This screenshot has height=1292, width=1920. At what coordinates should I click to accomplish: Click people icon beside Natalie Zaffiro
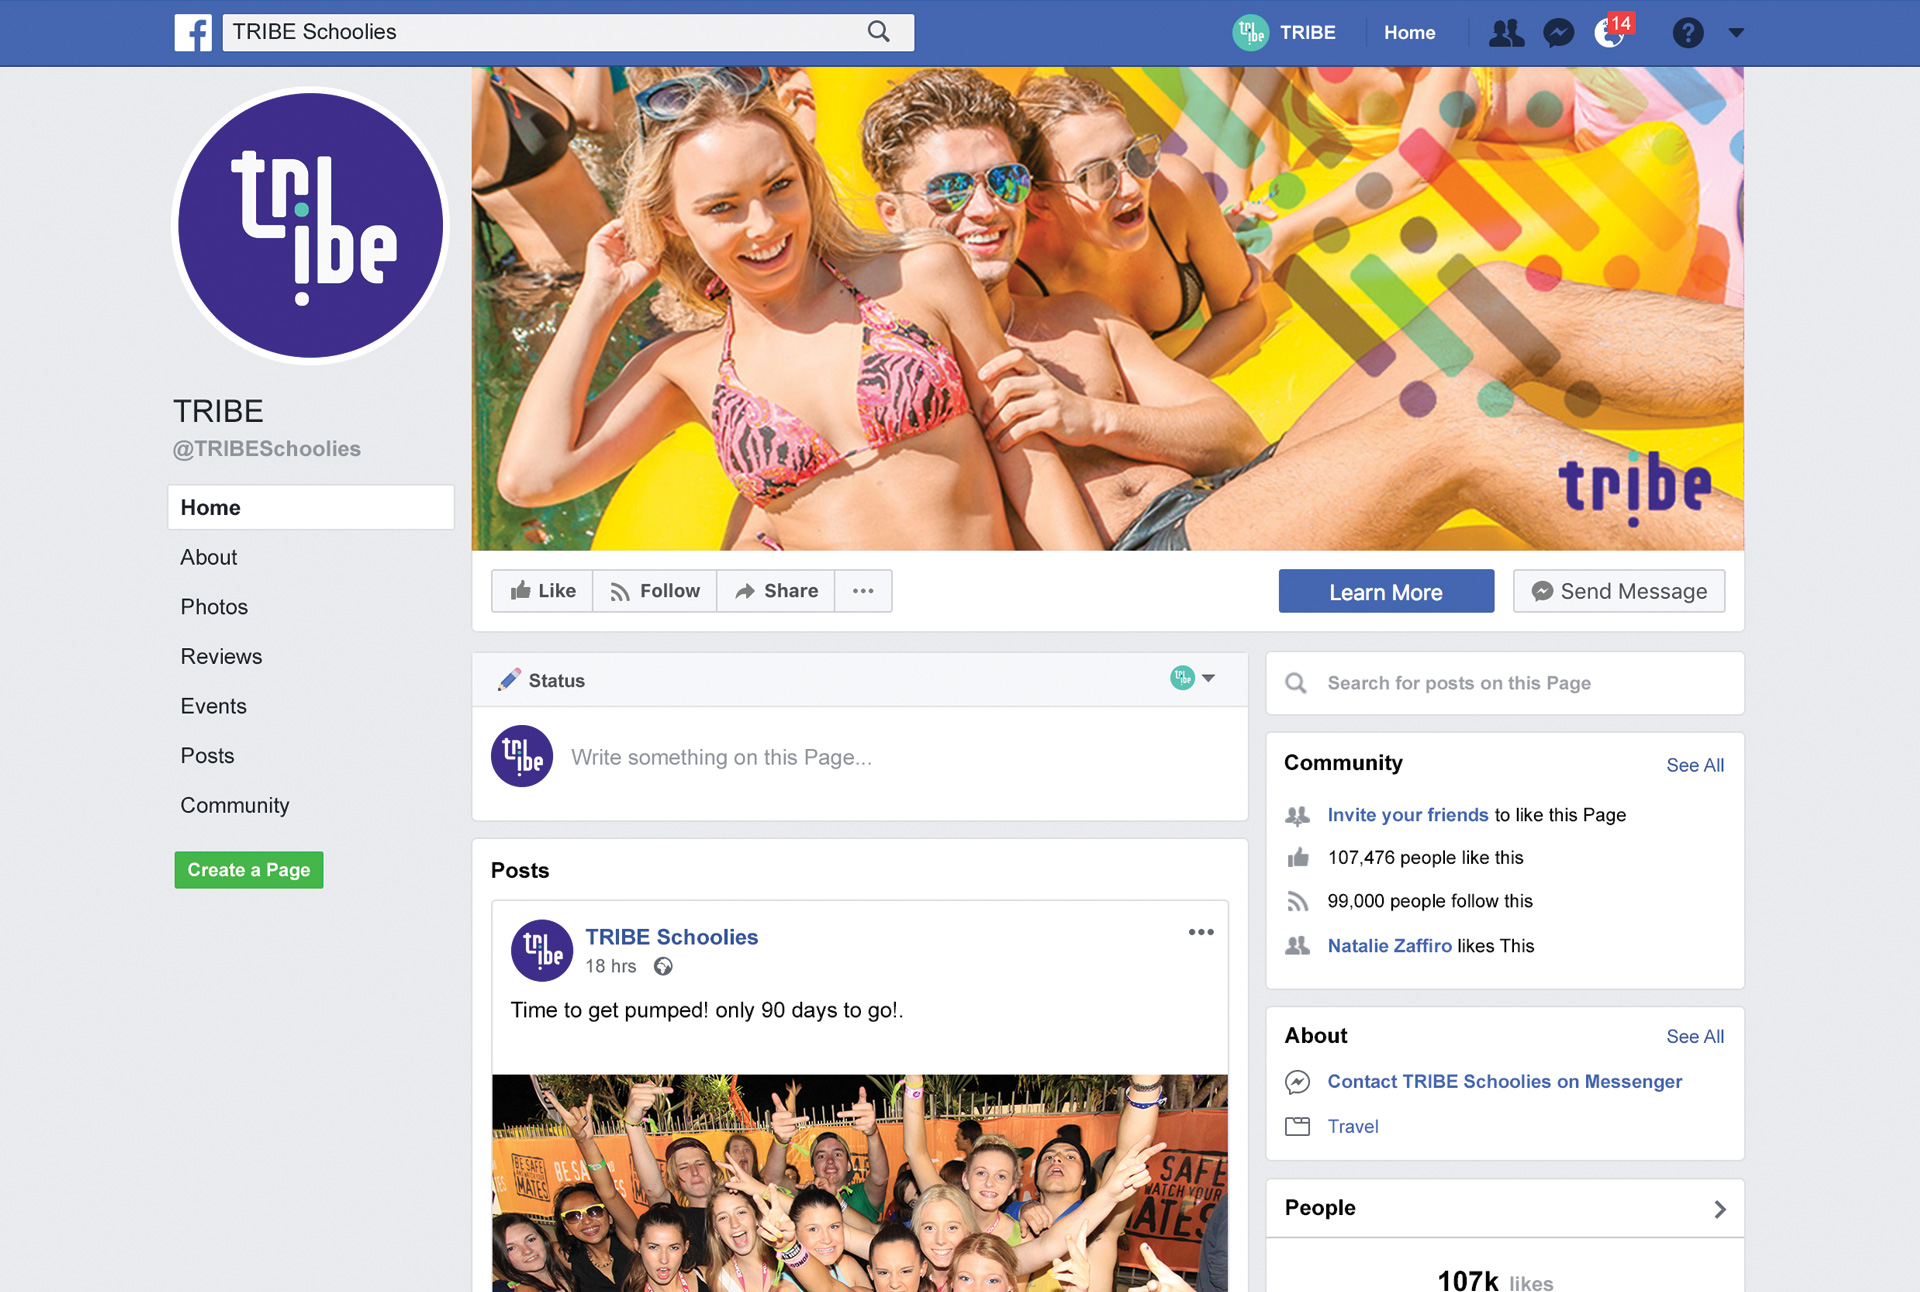1297,945
